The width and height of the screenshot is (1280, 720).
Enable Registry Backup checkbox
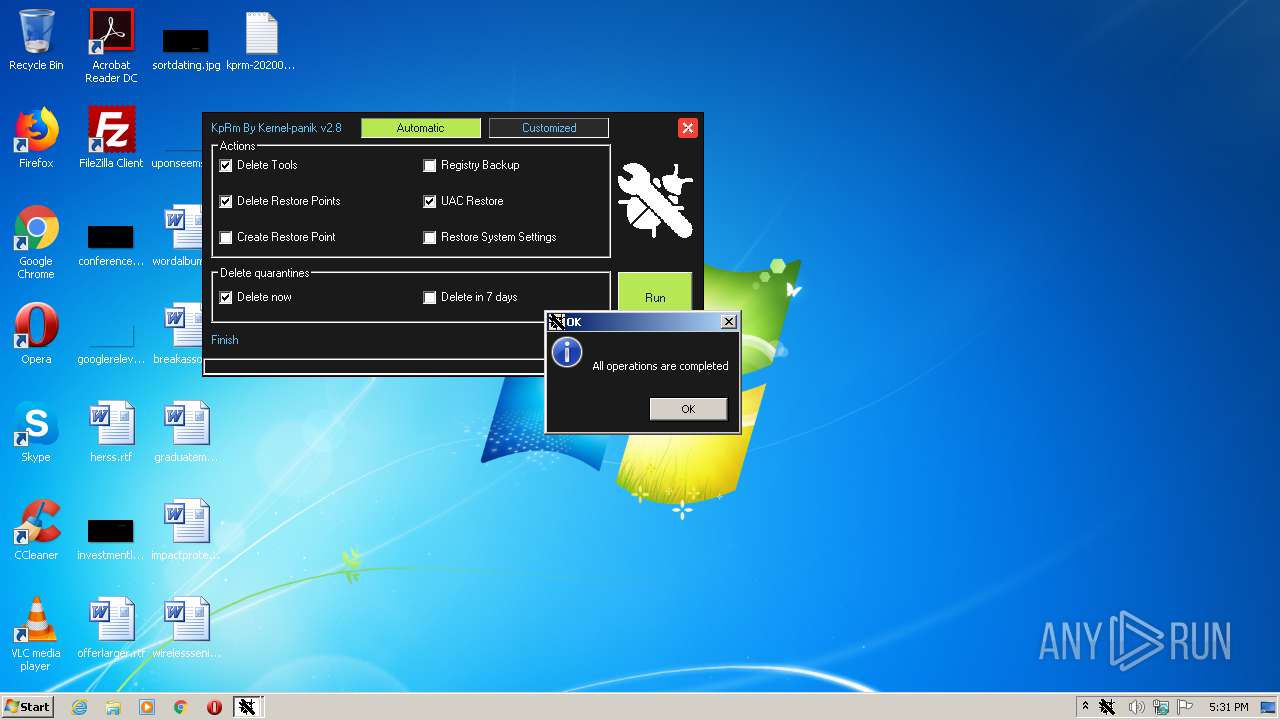(430, 165)
